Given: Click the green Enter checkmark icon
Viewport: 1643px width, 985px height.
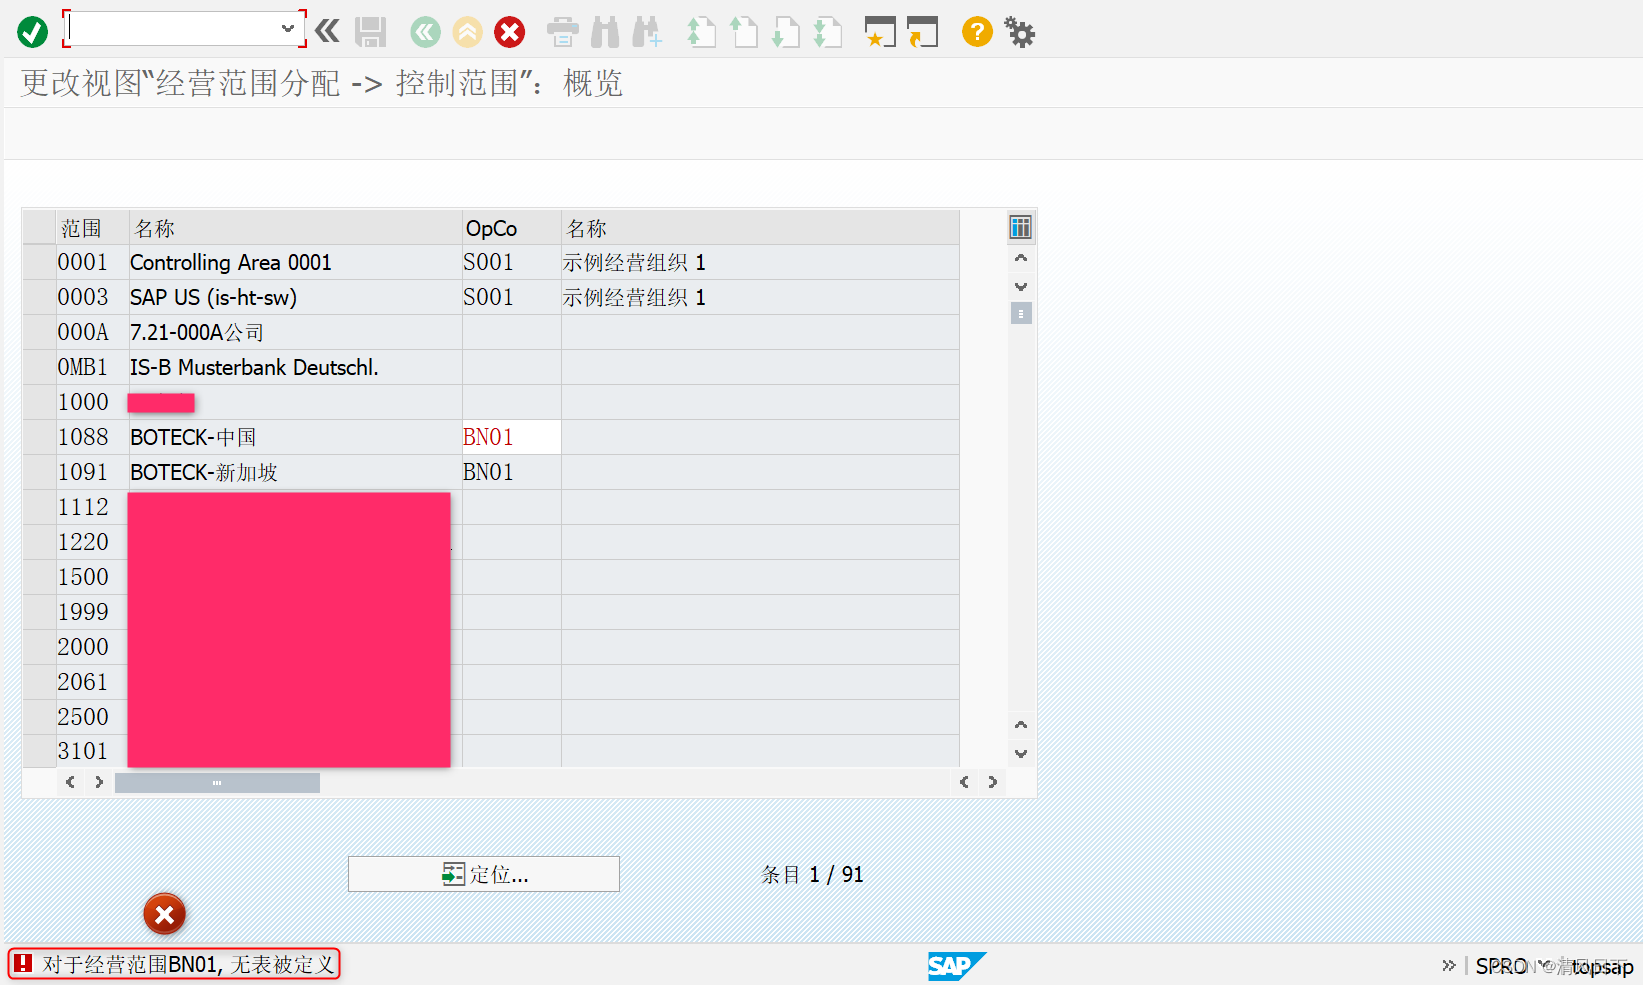Looking at the screenshot, I should pos(31,31).
